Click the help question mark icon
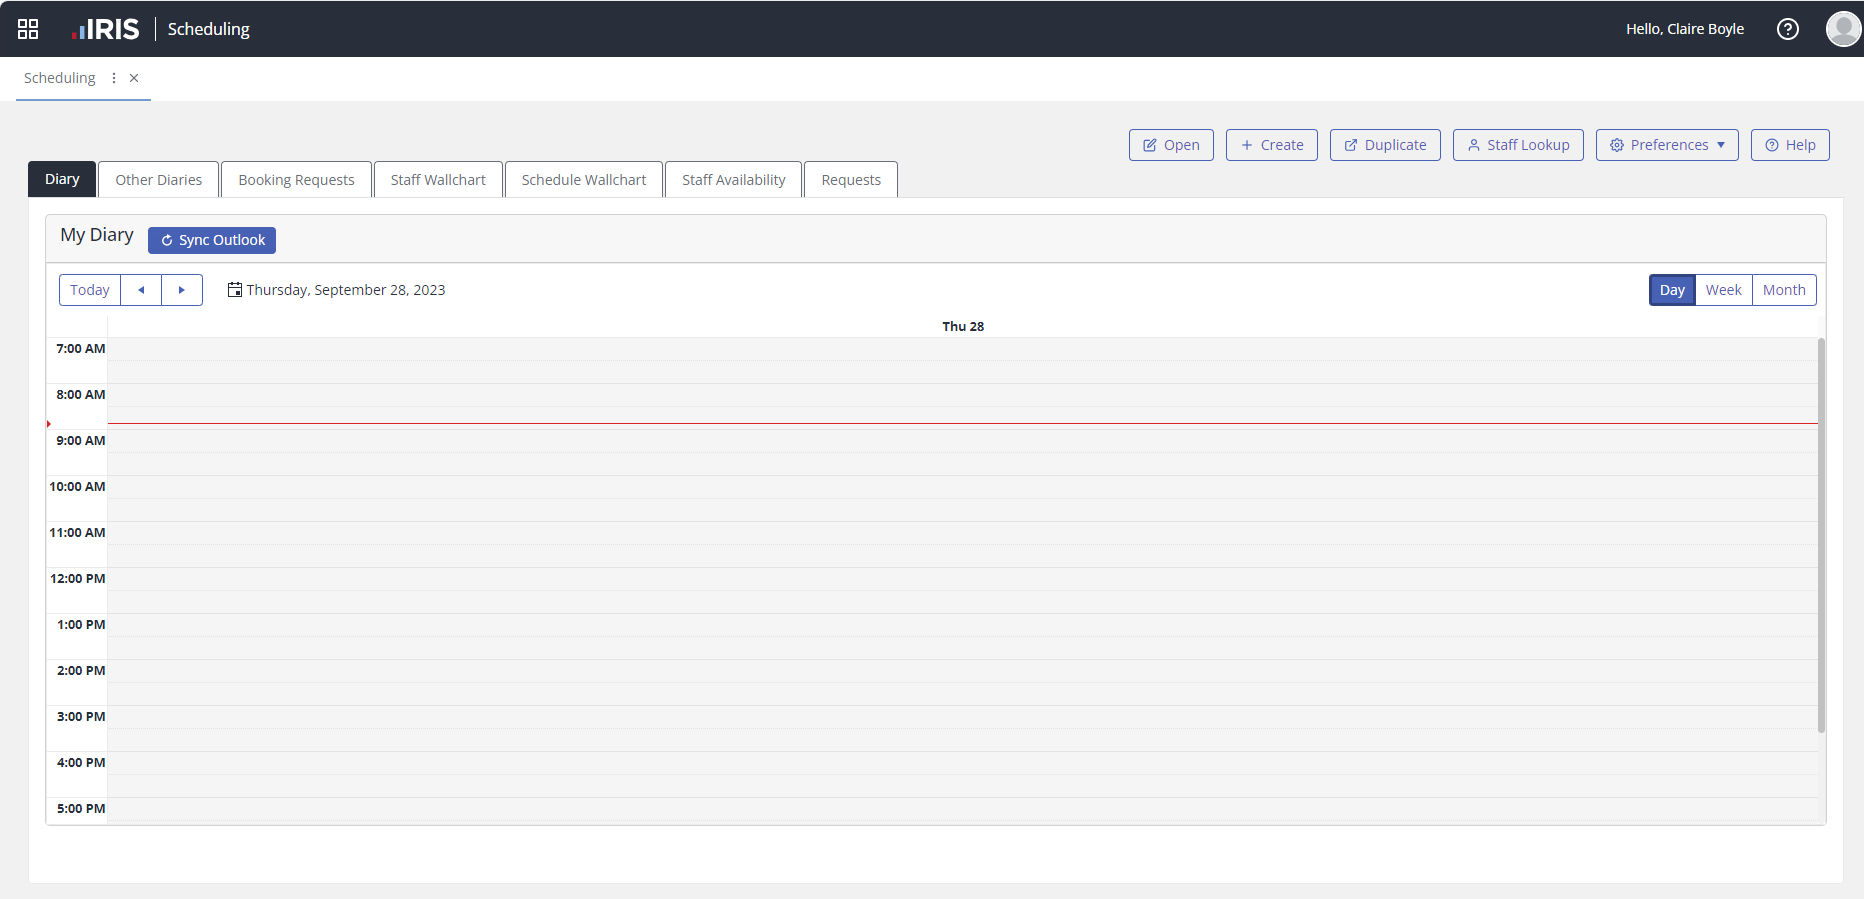 click(1787, 29)
